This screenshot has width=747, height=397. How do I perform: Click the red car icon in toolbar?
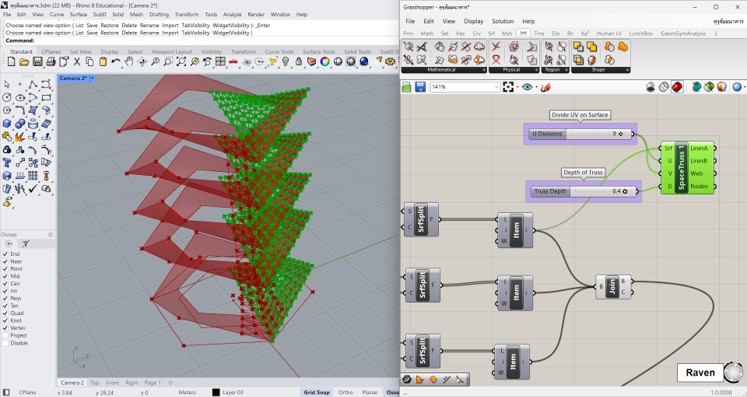tap(233, 62)
